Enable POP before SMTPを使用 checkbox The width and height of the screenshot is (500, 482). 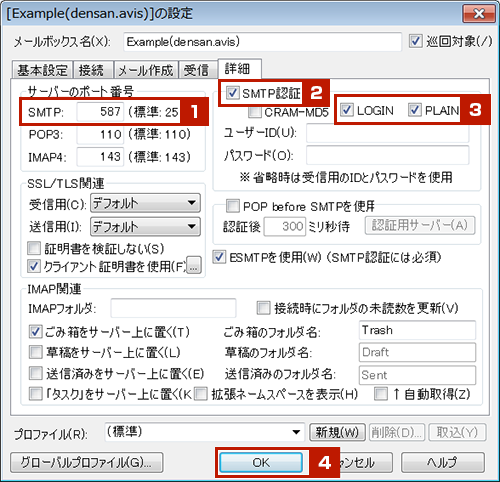233,206
